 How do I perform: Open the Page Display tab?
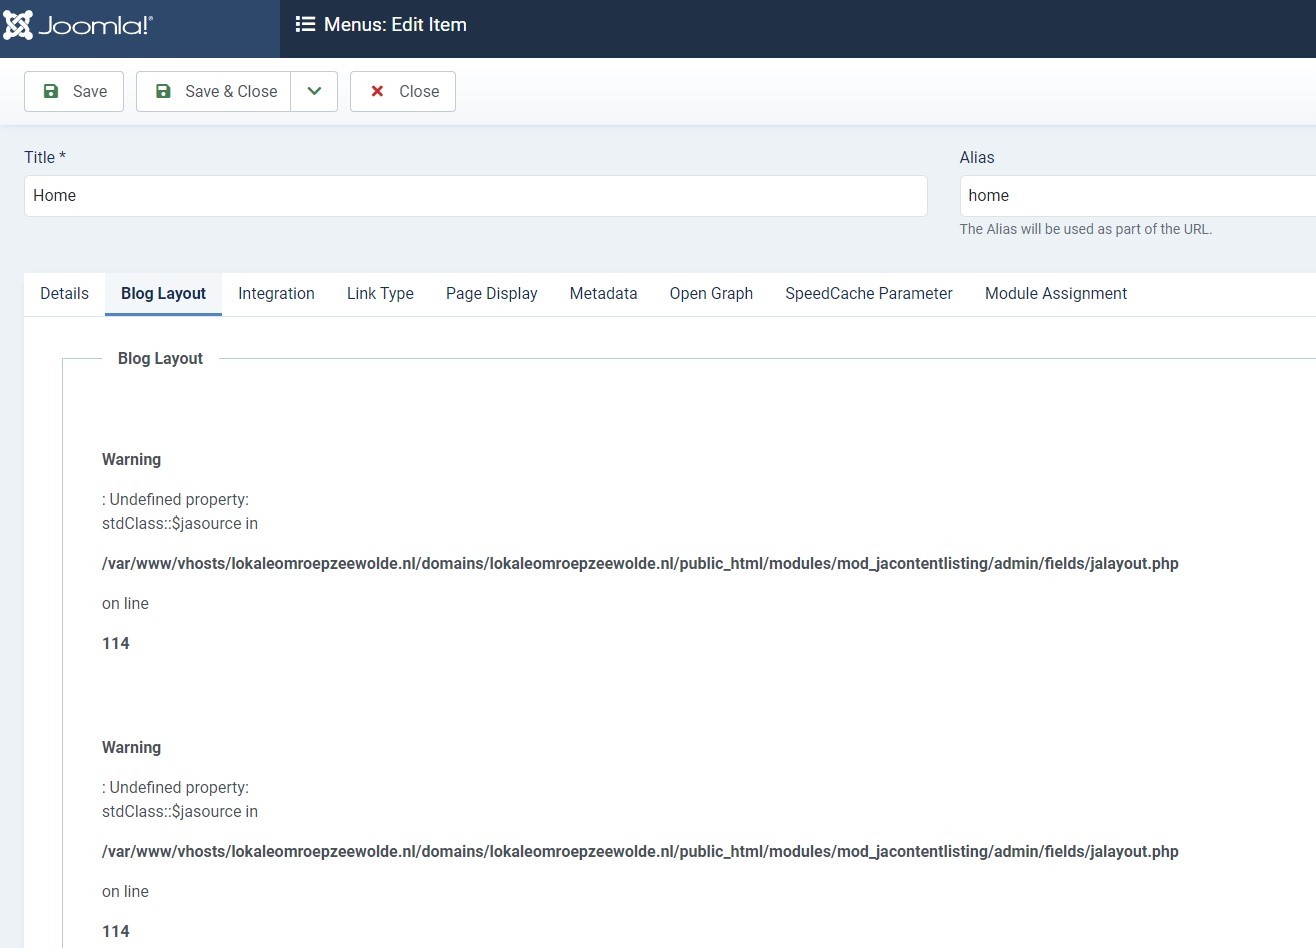[491, 293]
